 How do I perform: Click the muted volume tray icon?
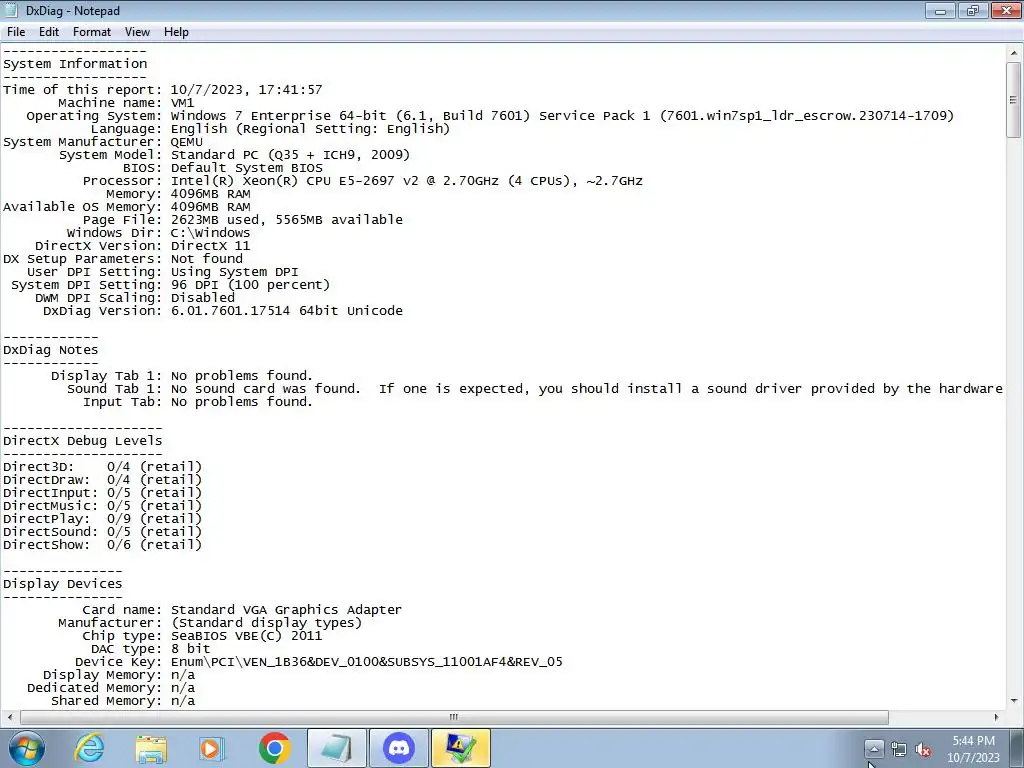(923, 750)
